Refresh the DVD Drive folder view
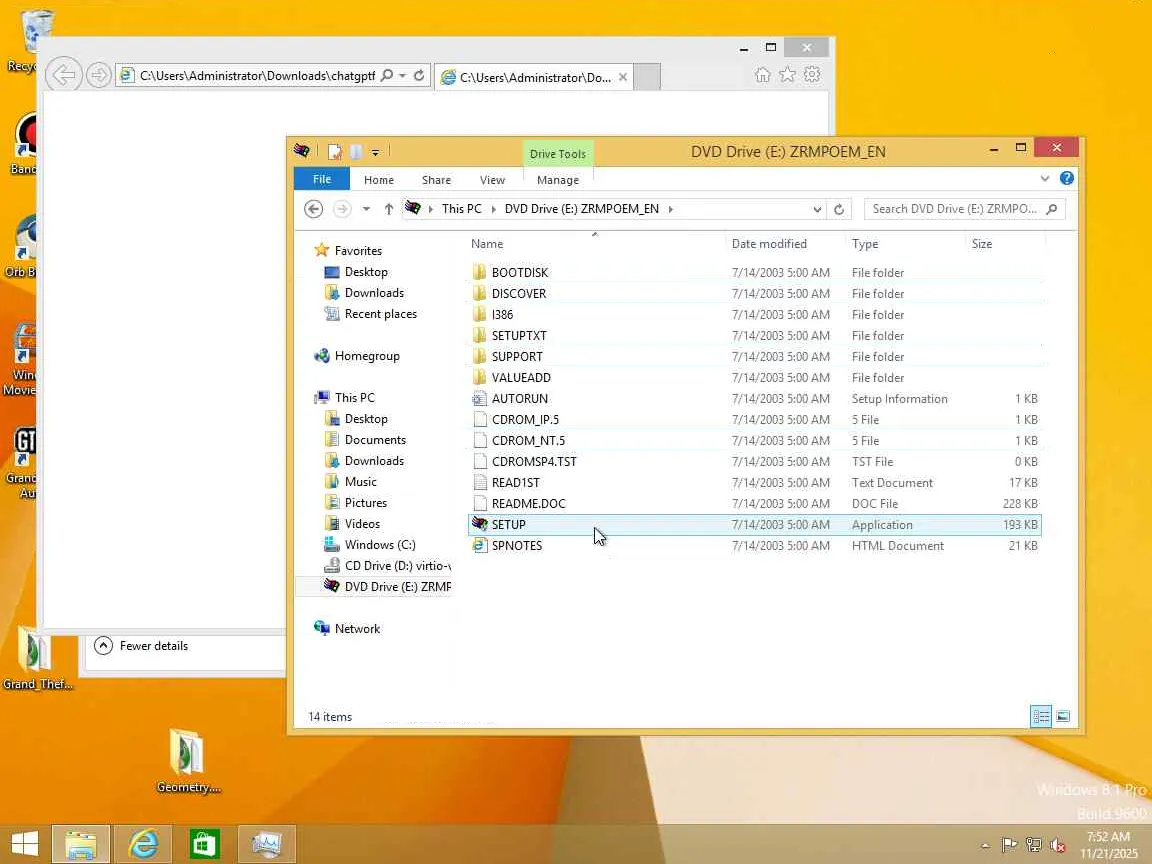This screenshot has height=864, width=1152. pyautogui.click(x=838, y=209)
